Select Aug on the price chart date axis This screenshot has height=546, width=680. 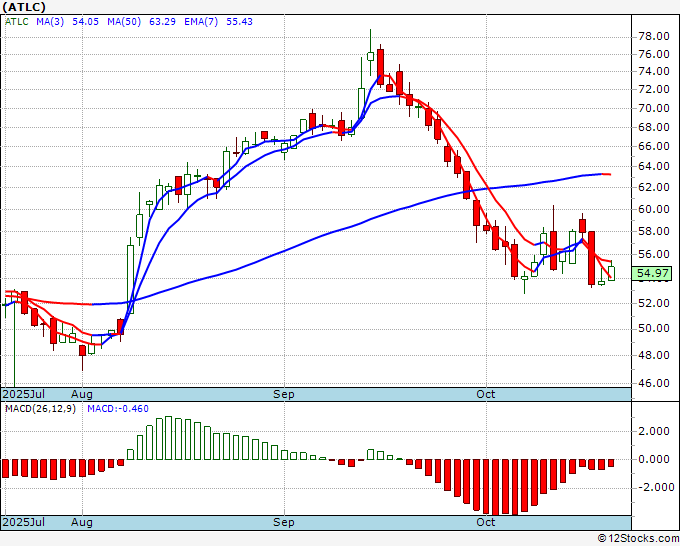point(82,394)
